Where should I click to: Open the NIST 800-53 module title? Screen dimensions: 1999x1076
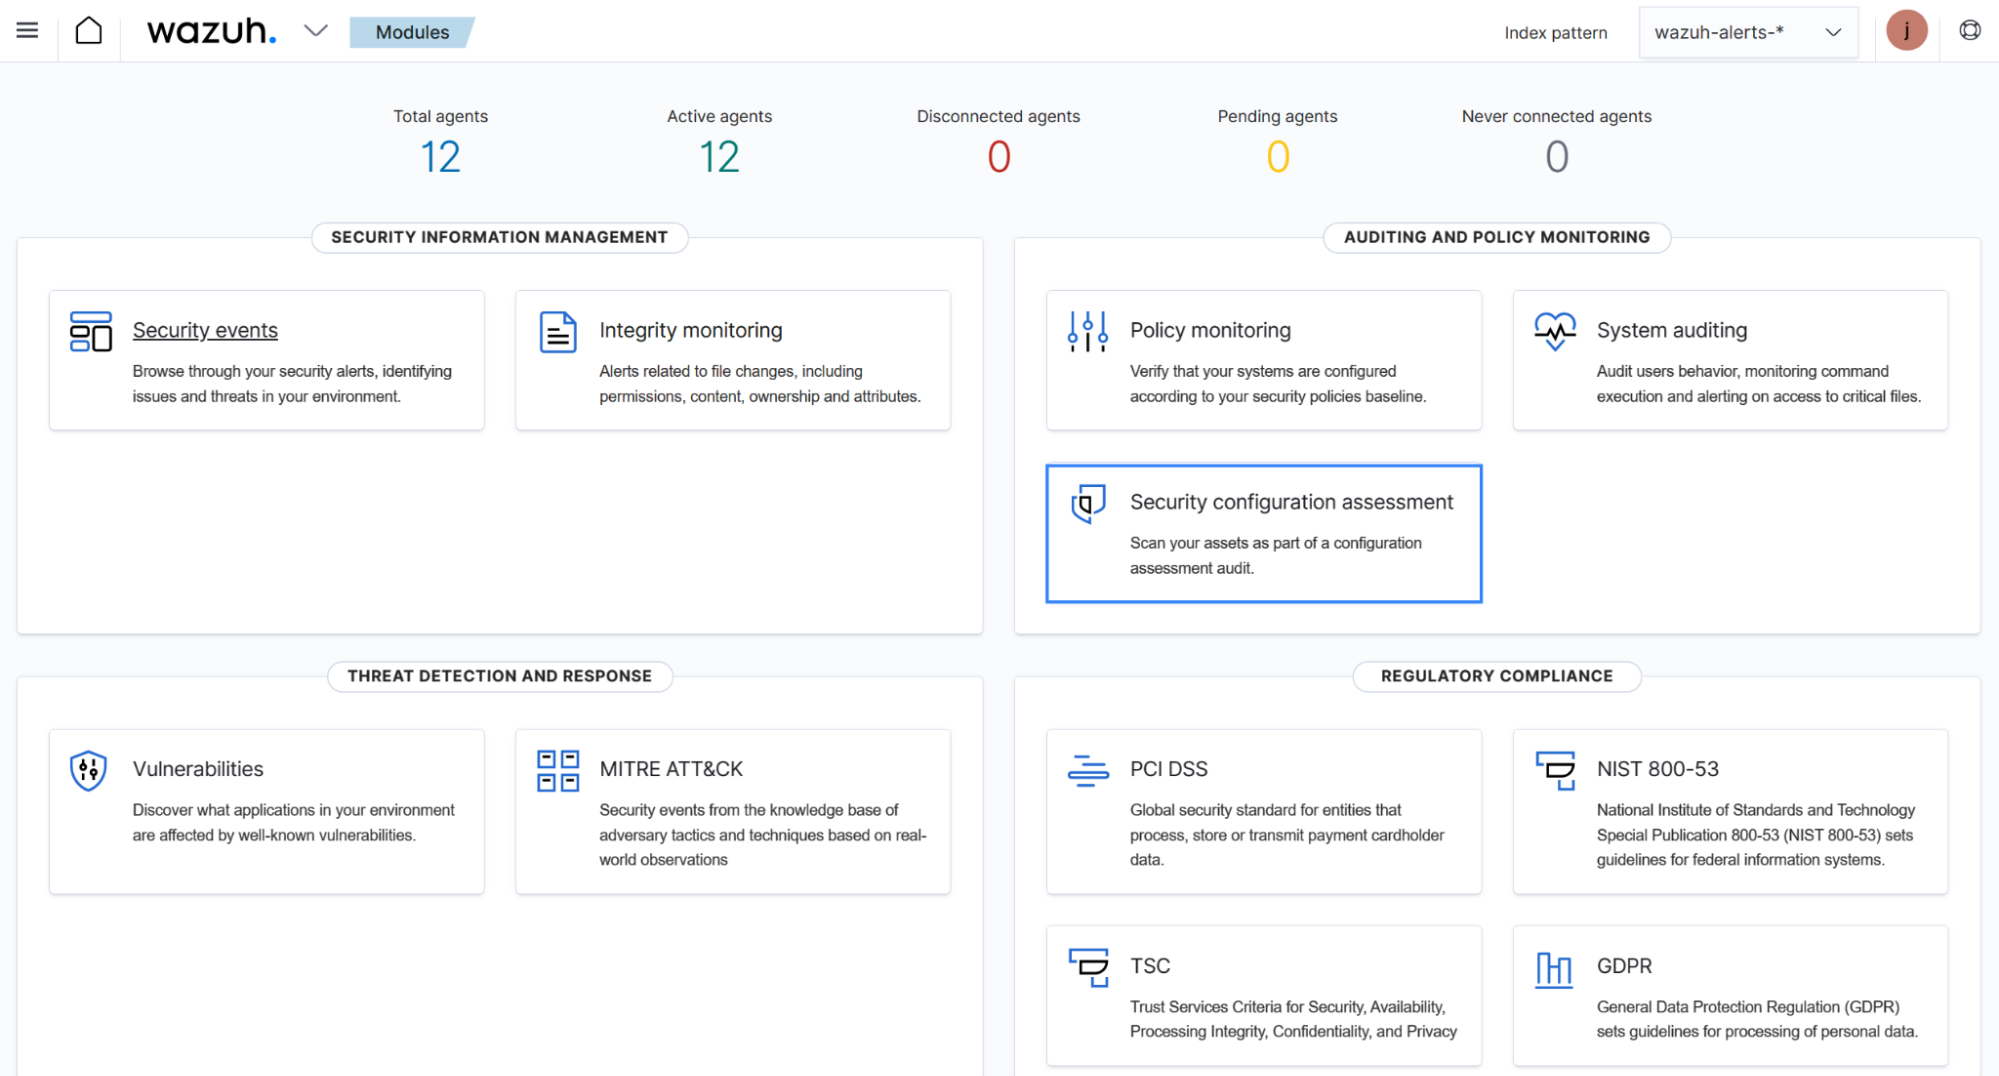[x=1658, y=769]
